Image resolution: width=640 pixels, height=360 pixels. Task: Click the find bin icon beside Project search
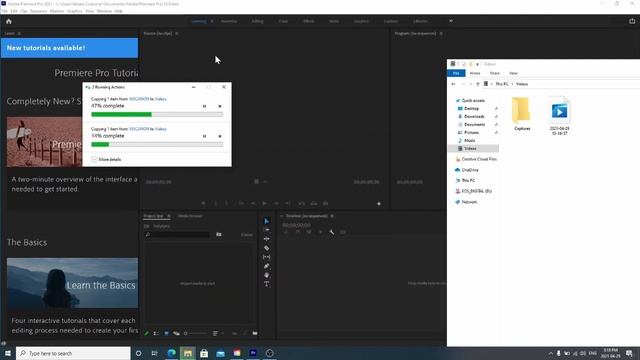click(219, 235)
